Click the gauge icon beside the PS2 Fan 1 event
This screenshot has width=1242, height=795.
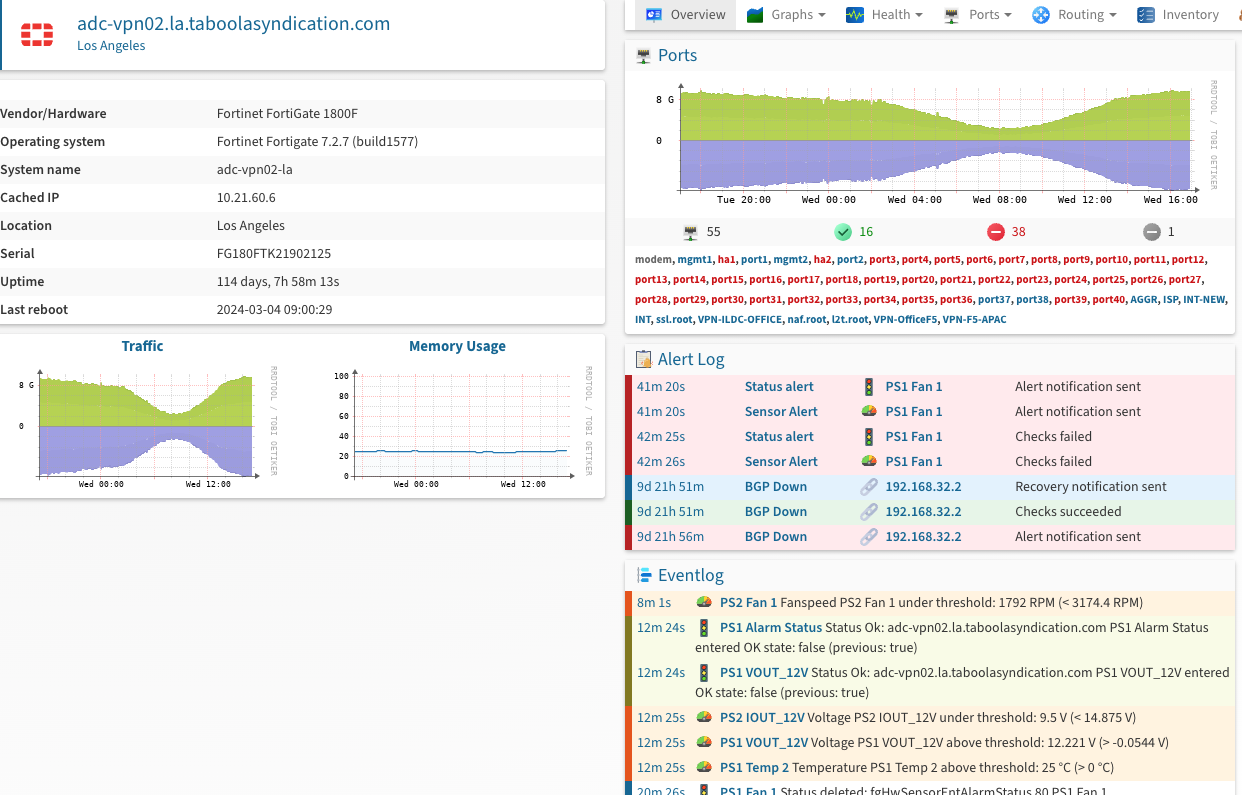(704, 603)
